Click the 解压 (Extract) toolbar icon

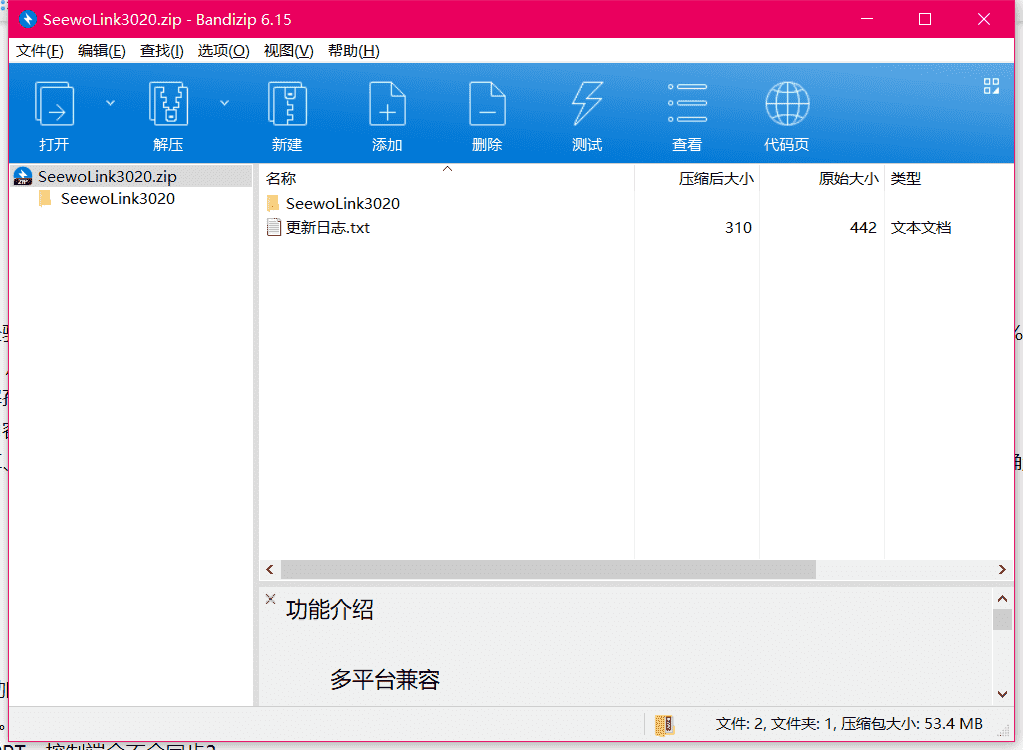click(168, 104)
